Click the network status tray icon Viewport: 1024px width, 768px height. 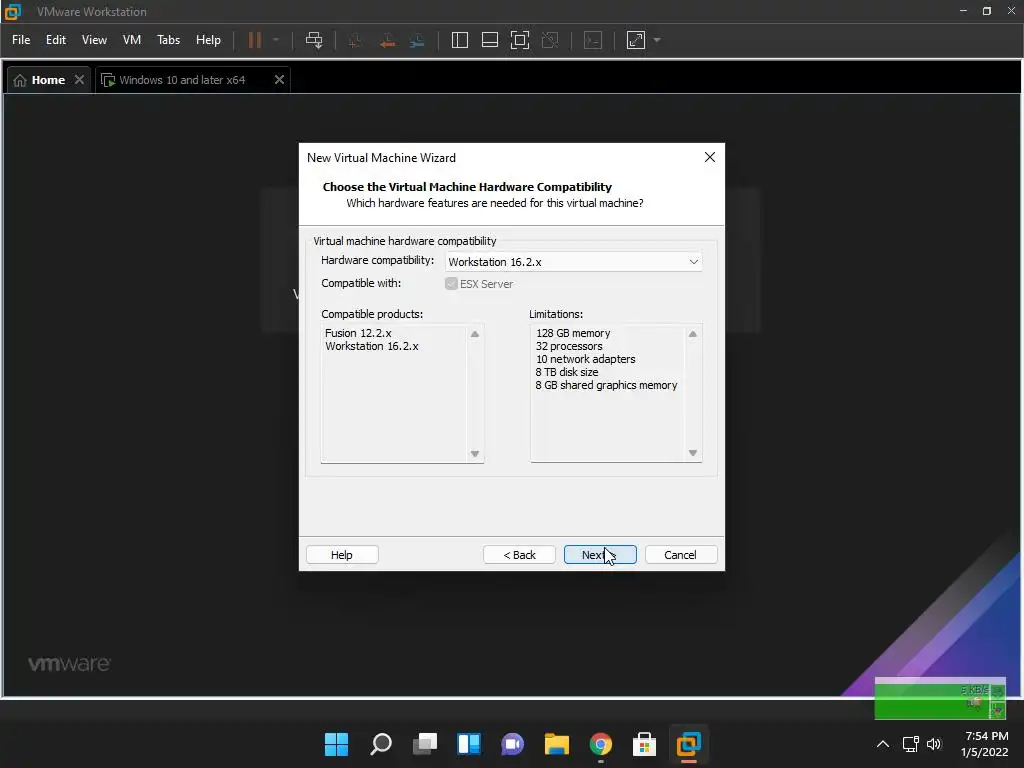click(x=910, y=744)
